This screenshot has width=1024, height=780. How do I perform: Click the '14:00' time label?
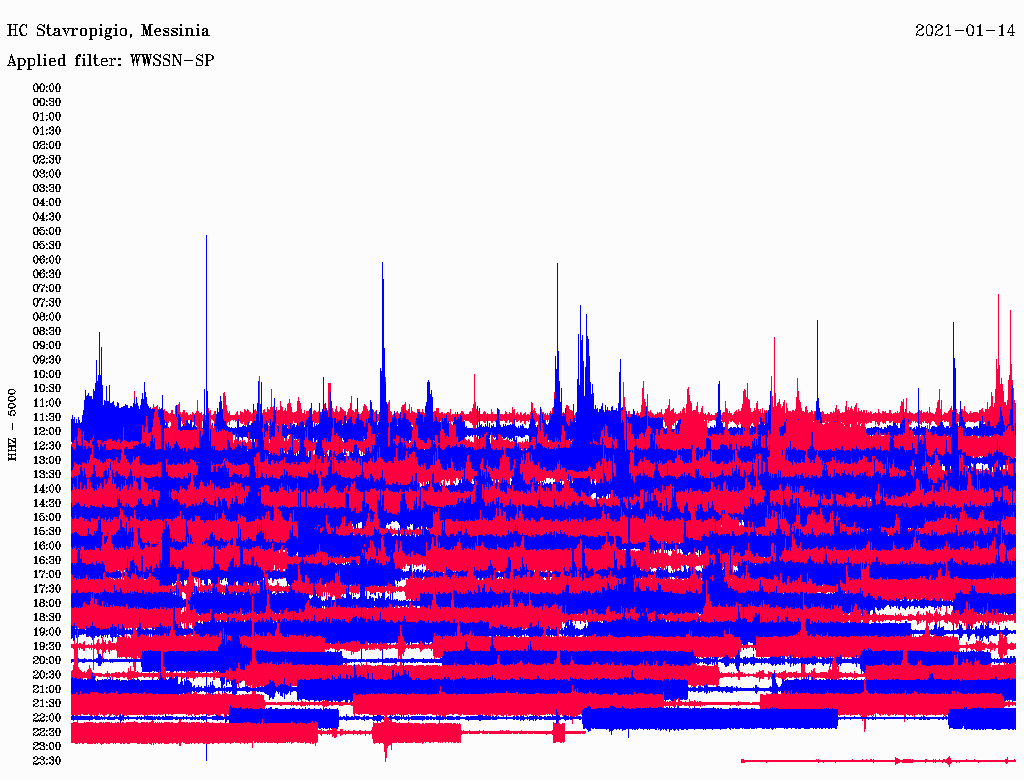coord(47,489)
